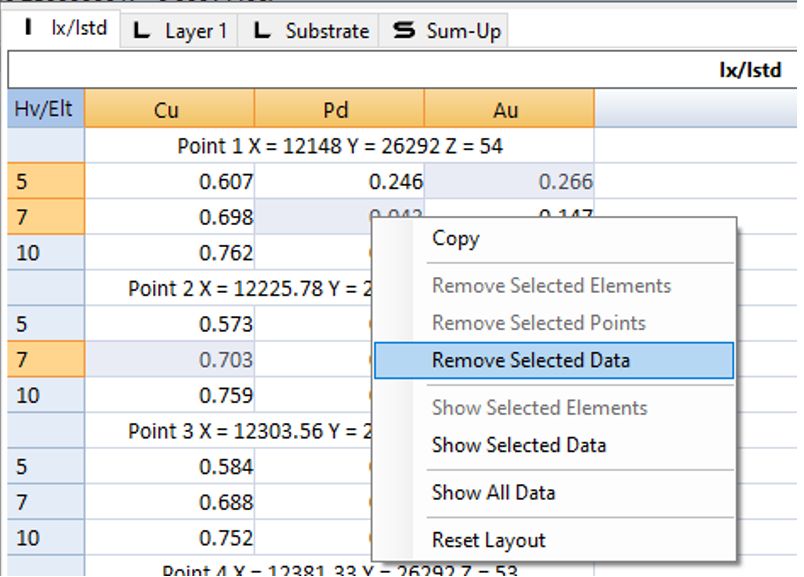The image size is (804, 577).
Task: Click the Cu value 0.703 cell
Action: click(170, 360)
